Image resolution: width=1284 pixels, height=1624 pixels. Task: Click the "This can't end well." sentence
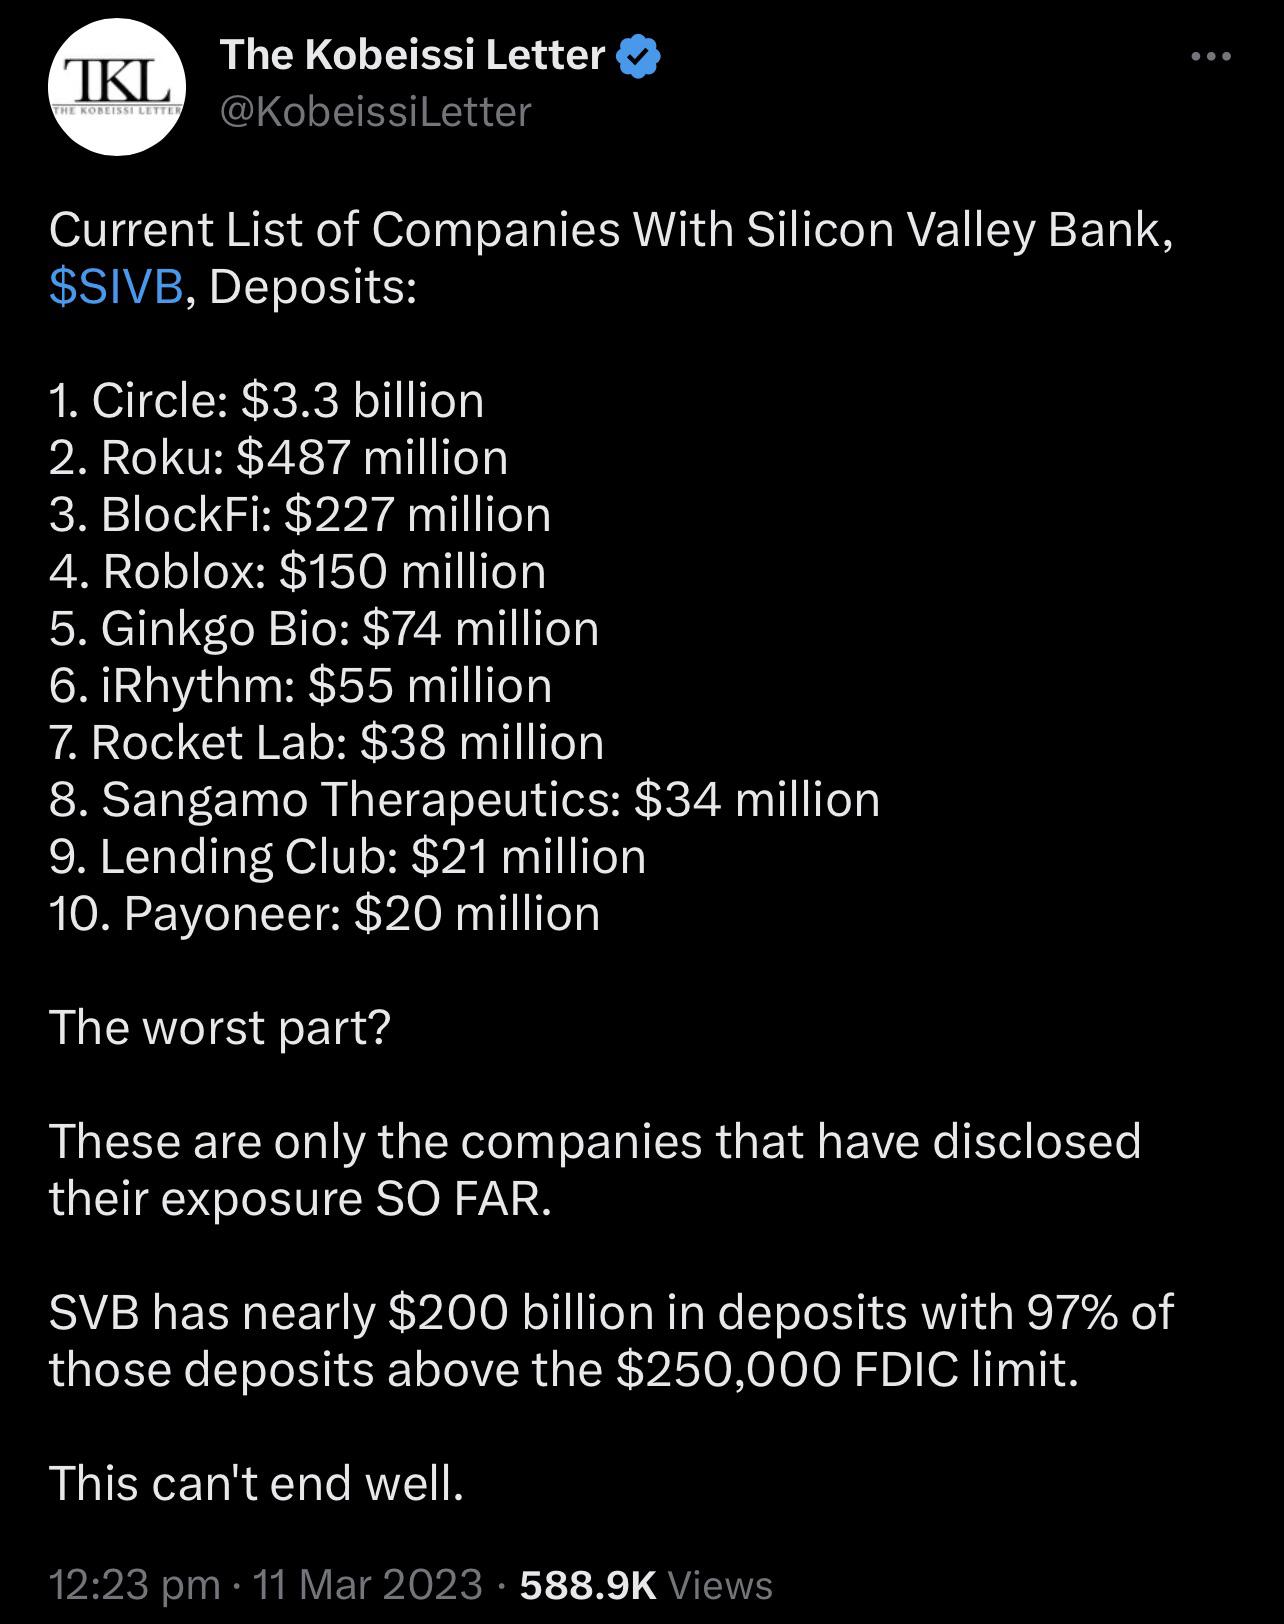point(256,1482)
